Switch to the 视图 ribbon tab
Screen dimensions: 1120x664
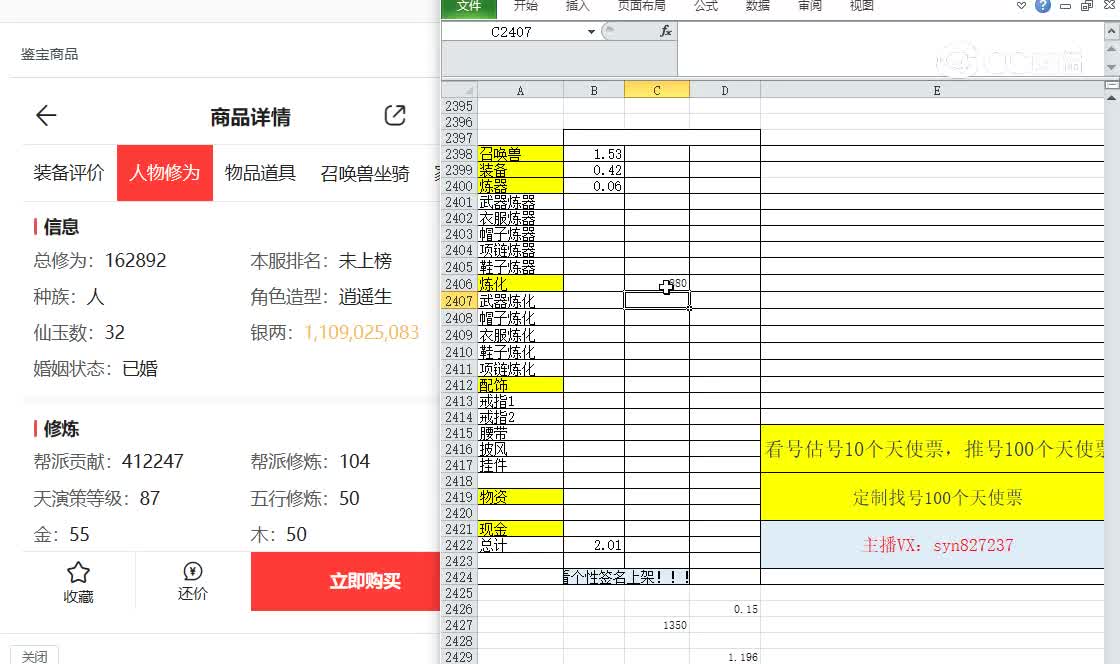click(860, 6)
